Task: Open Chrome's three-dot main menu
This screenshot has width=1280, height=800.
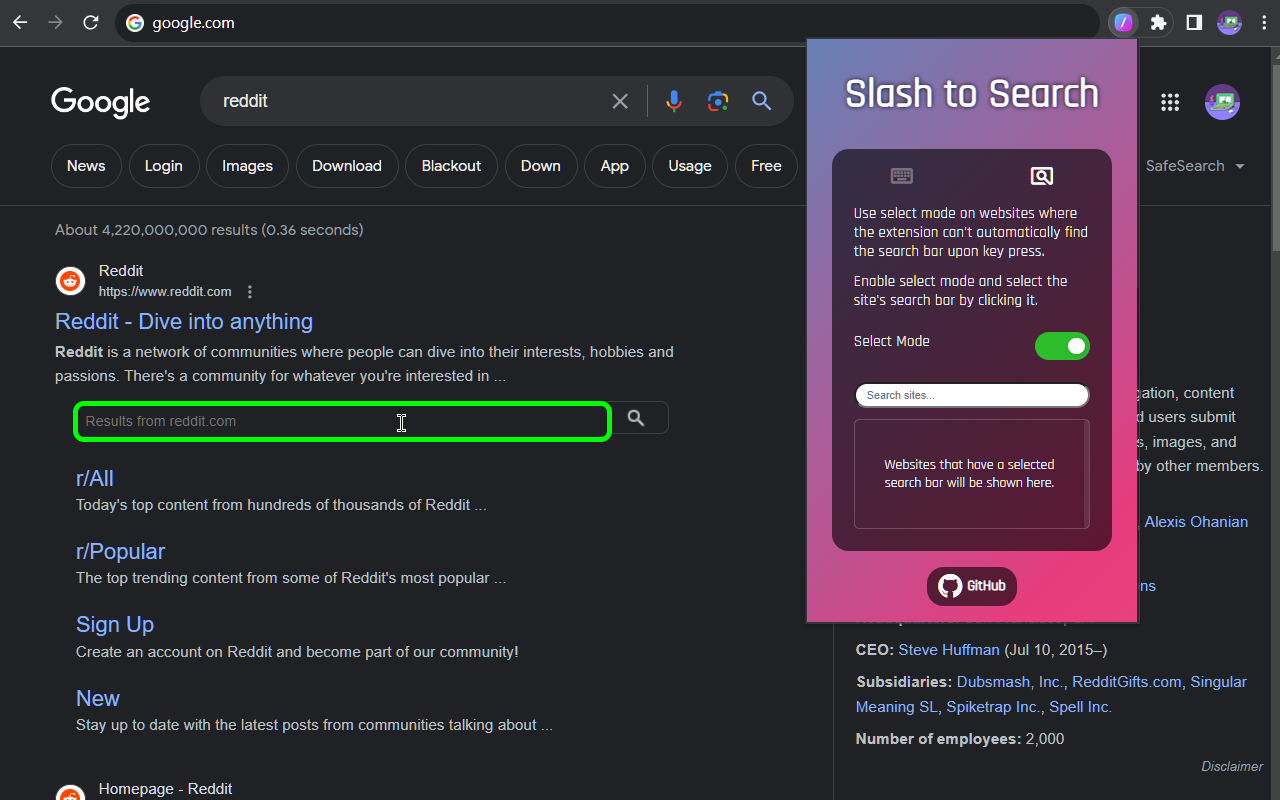Action: tap(1264, 22)
